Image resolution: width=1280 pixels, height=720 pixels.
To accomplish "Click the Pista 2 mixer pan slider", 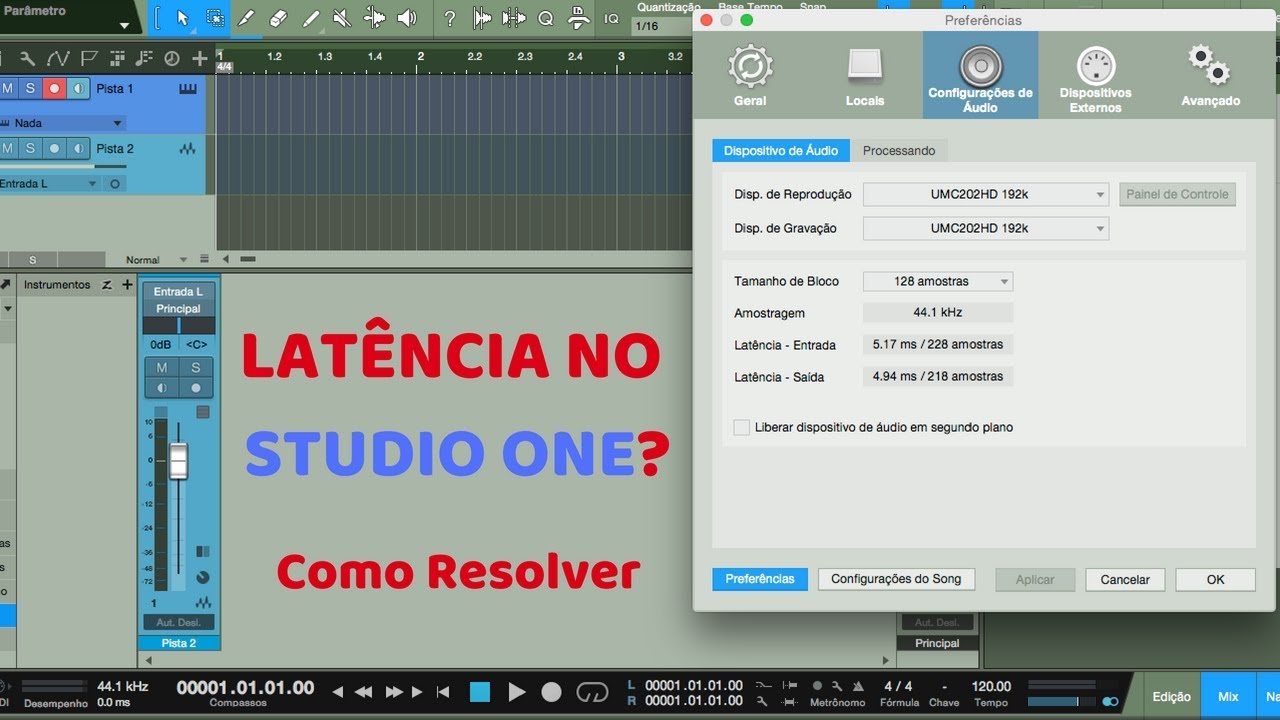I will tap(179, 326).
